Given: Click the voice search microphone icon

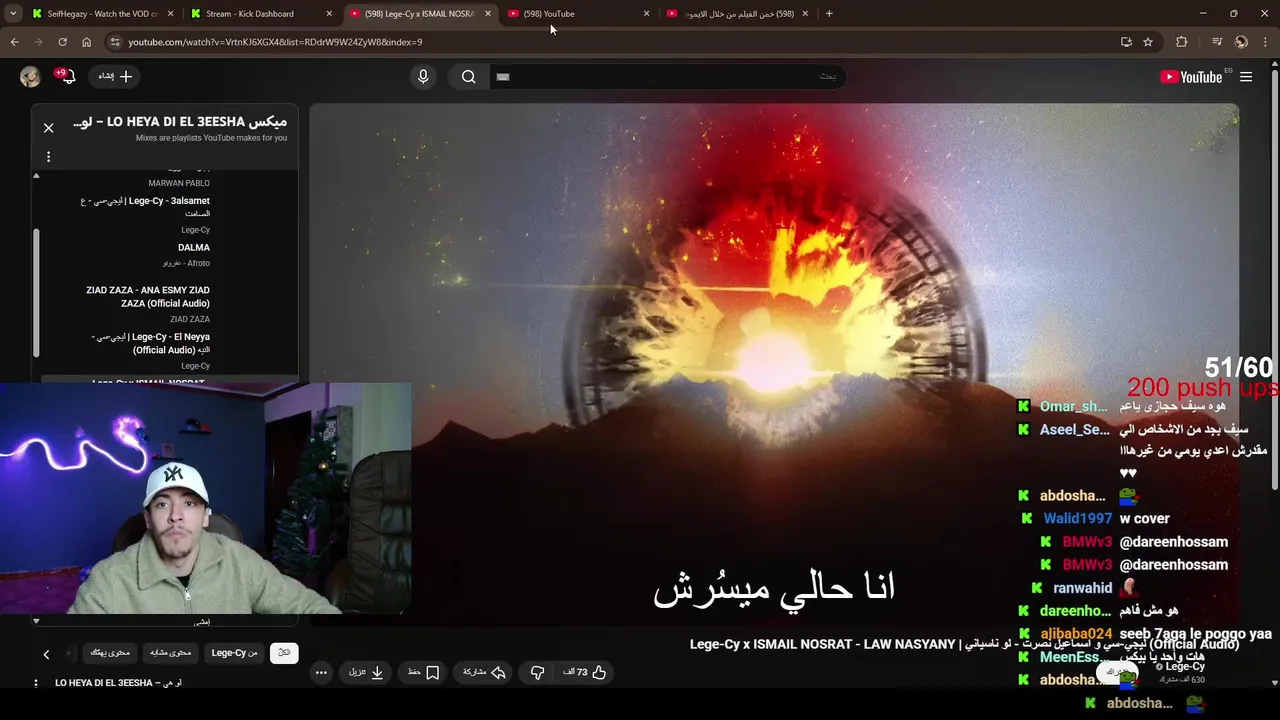Looking at the screenshot, I should pos(423,77).
